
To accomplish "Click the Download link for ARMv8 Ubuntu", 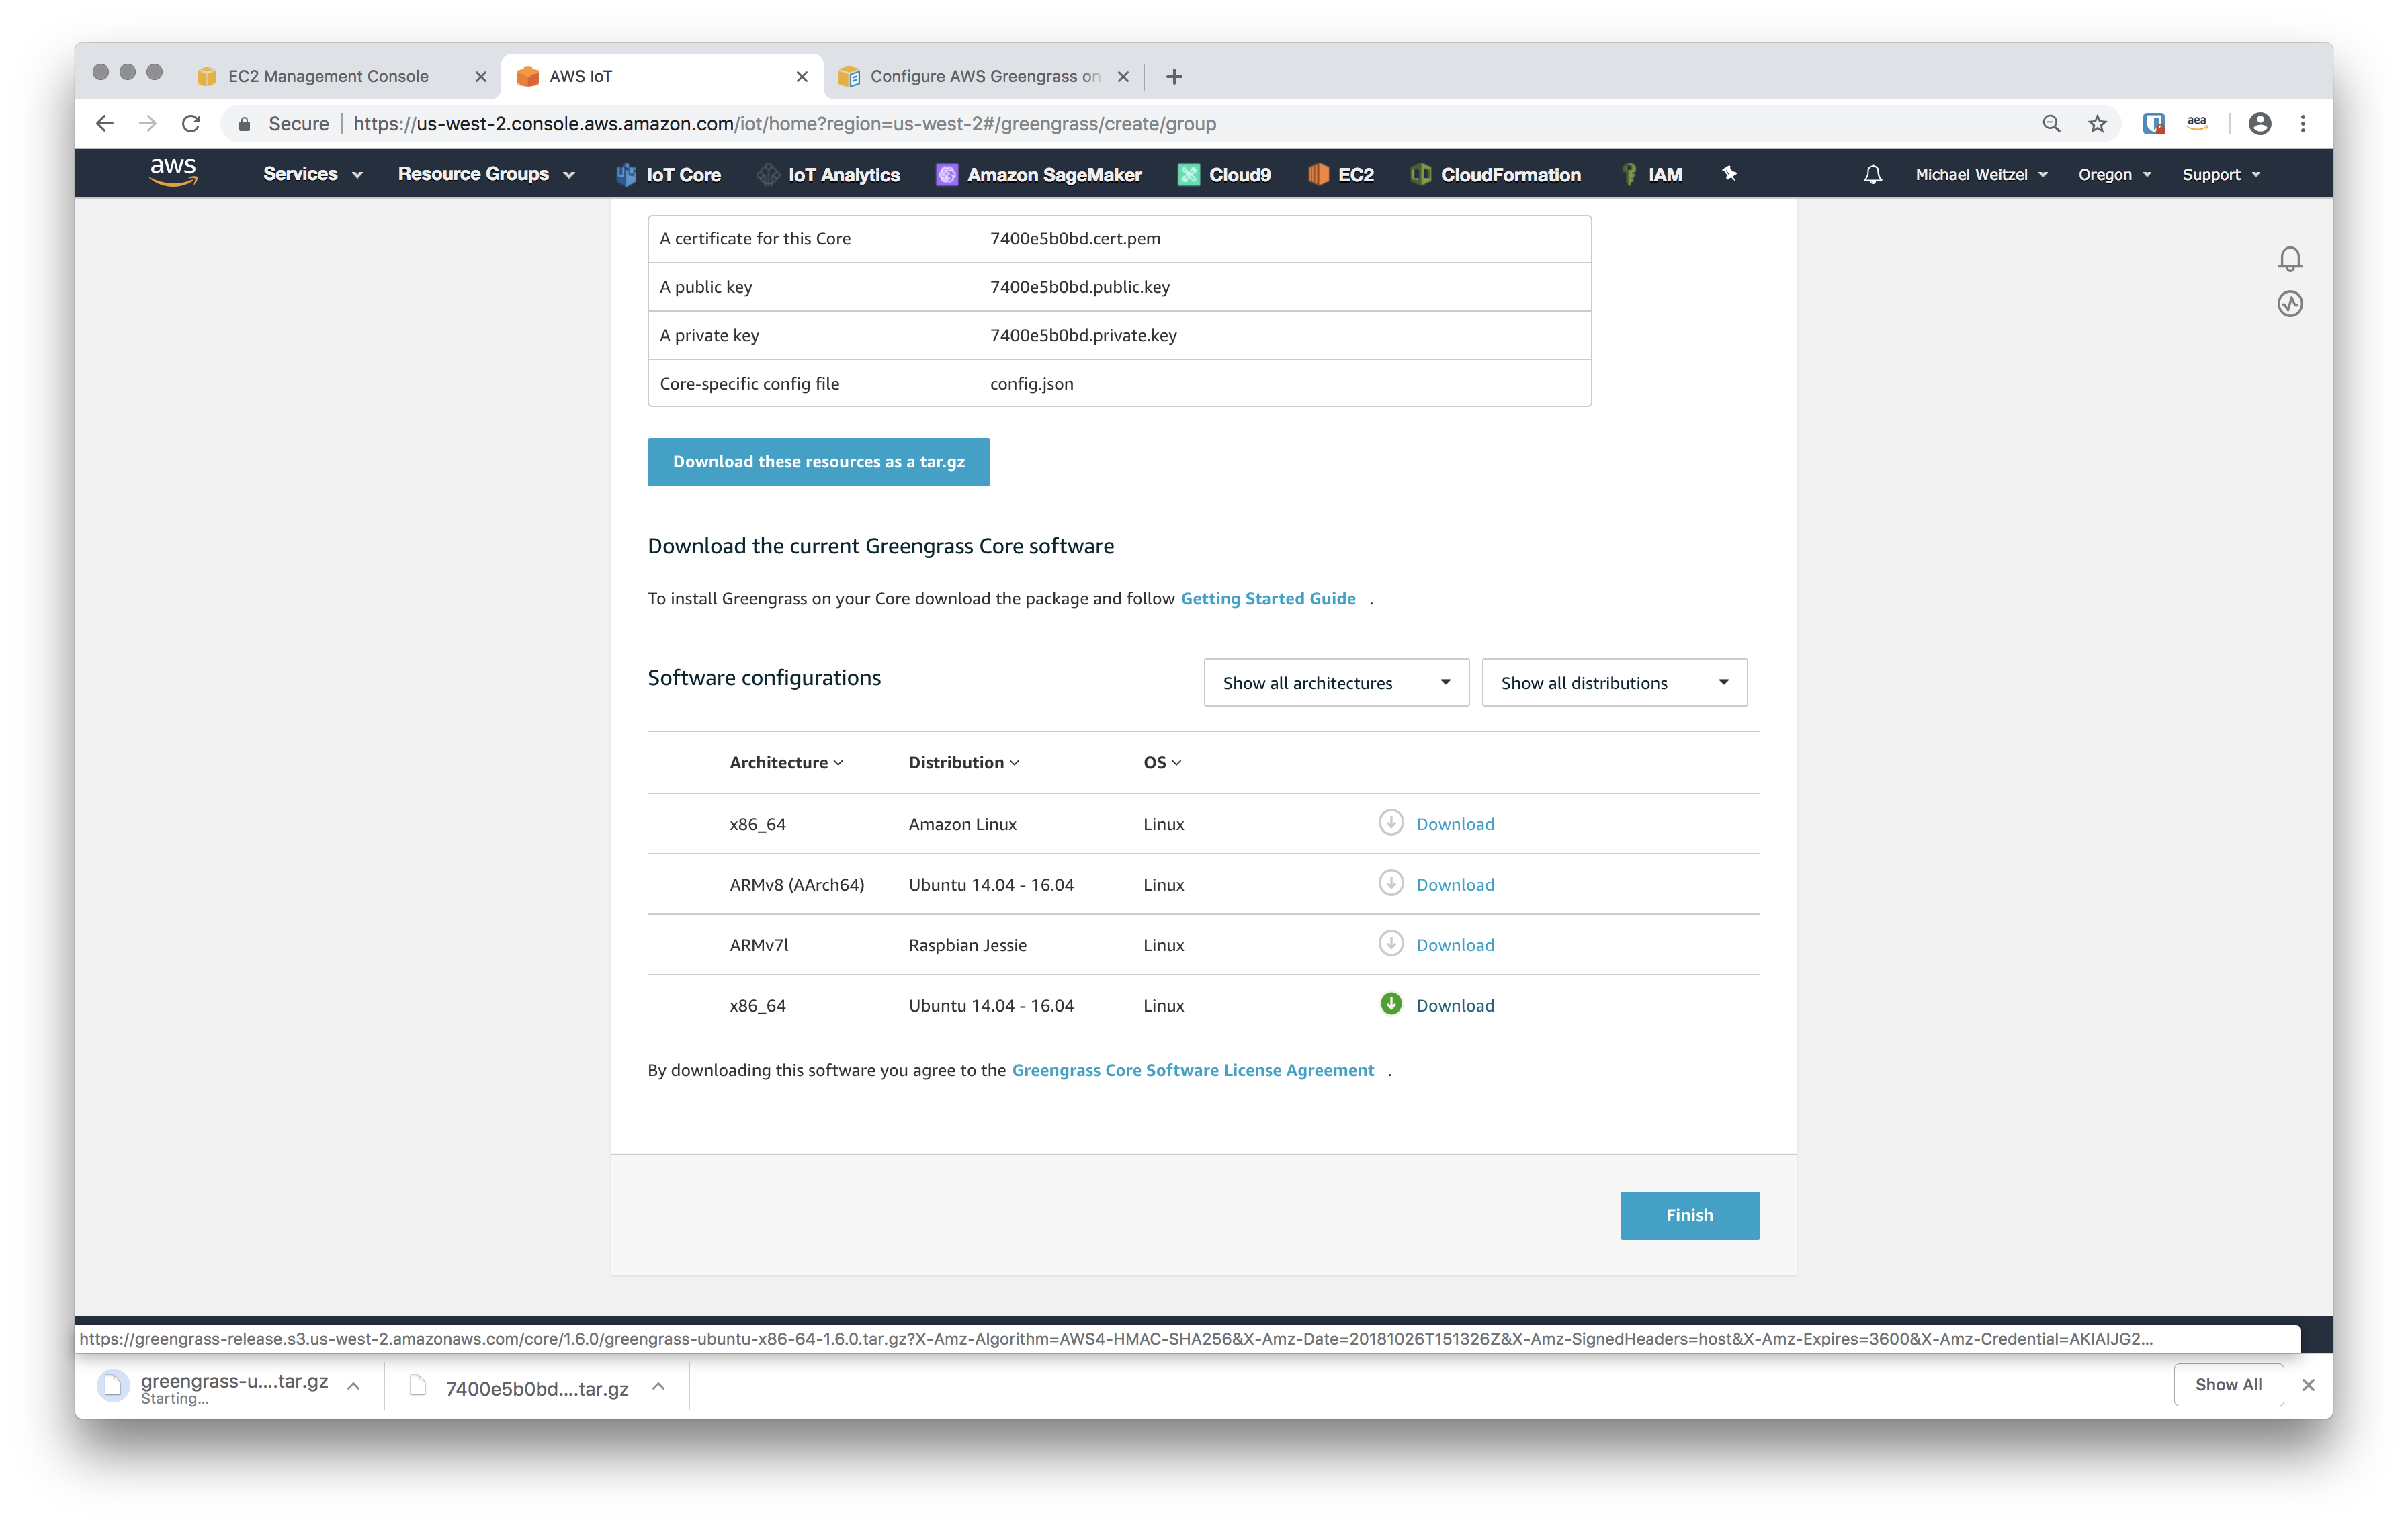I will (1454, 884).
